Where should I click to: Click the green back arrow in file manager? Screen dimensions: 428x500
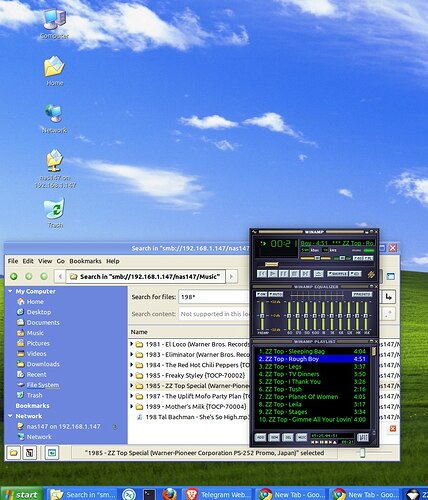click(14, 276)
